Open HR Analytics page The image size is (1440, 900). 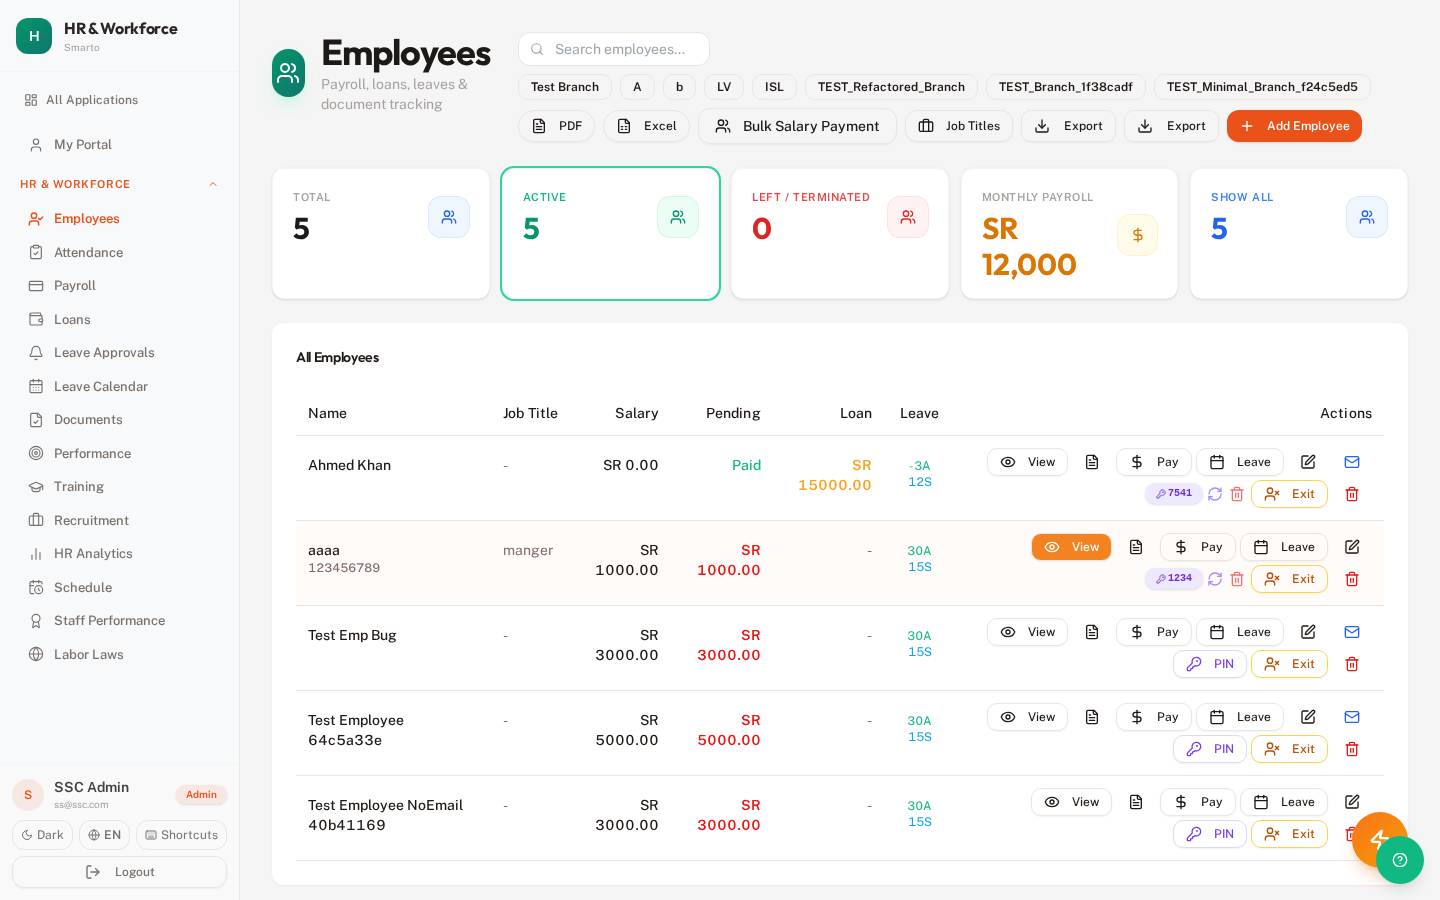pos(119,554)
